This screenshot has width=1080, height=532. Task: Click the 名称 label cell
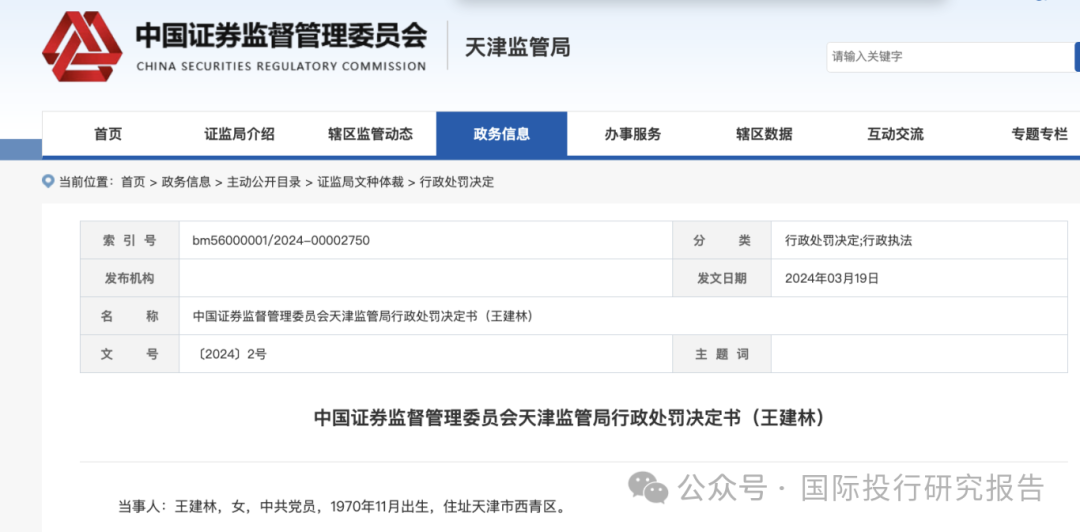pyautogui.click(x=129, y=316)
